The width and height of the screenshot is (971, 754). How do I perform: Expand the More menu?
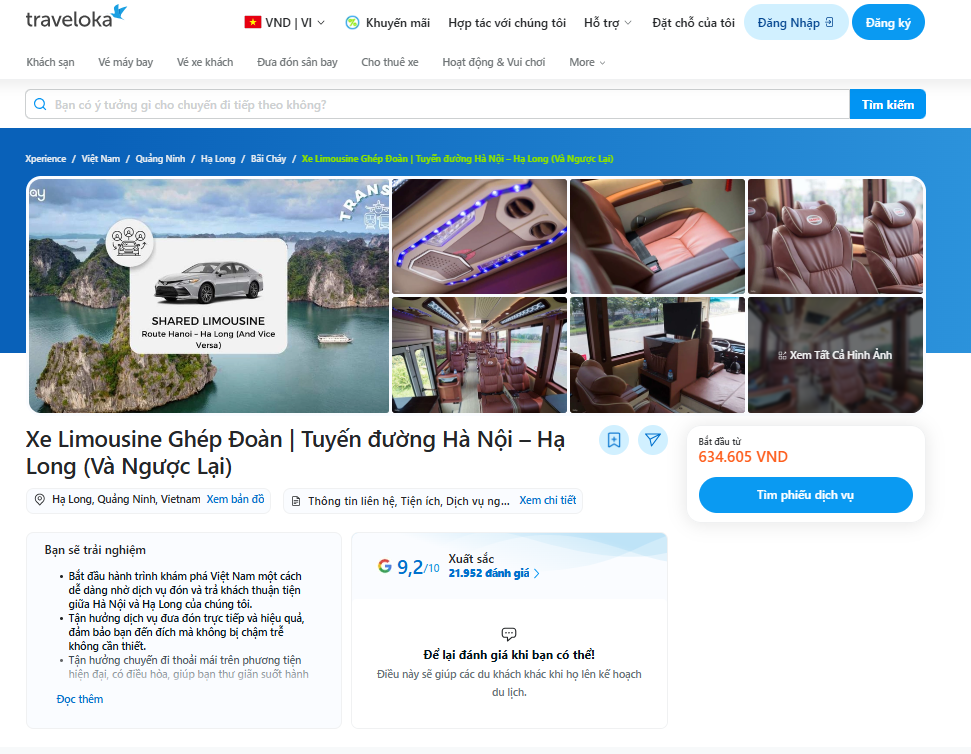(587, 62)
